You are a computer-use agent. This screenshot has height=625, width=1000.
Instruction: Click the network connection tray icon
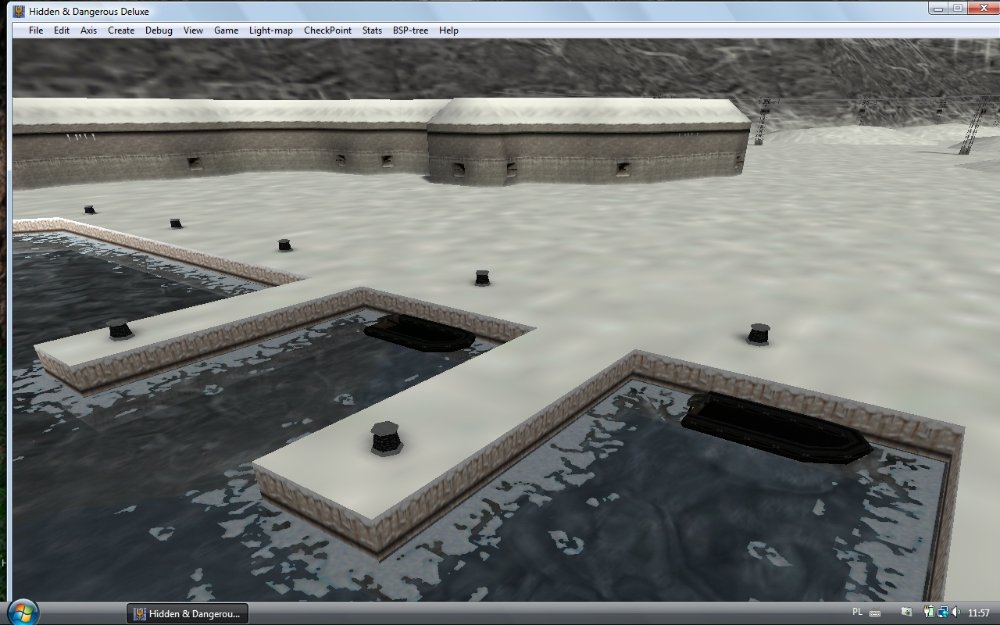click(941, 612)
